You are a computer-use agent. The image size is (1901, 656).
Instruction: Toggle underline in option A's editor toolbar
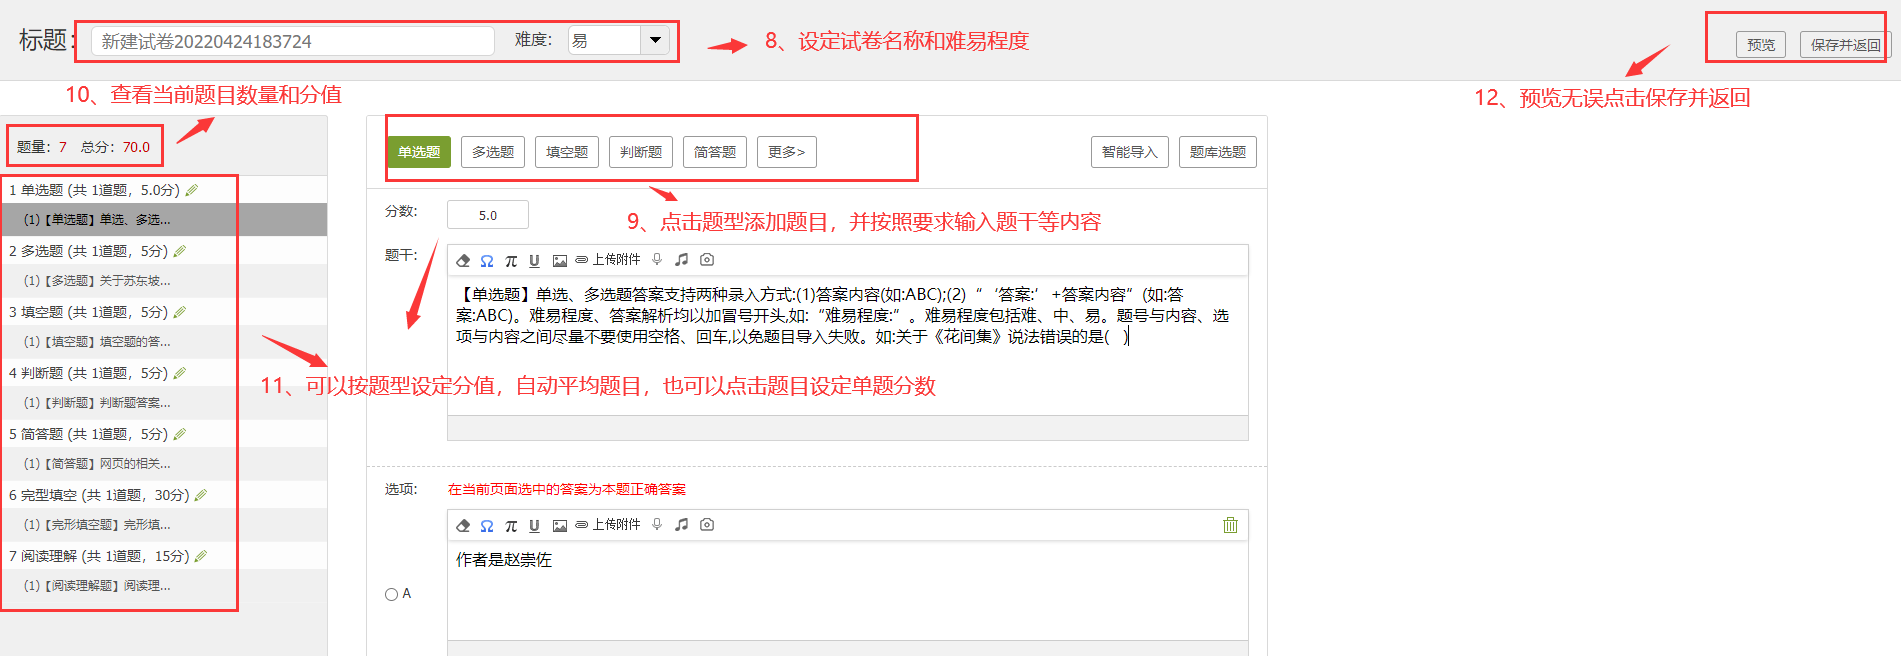click(534, 525)
